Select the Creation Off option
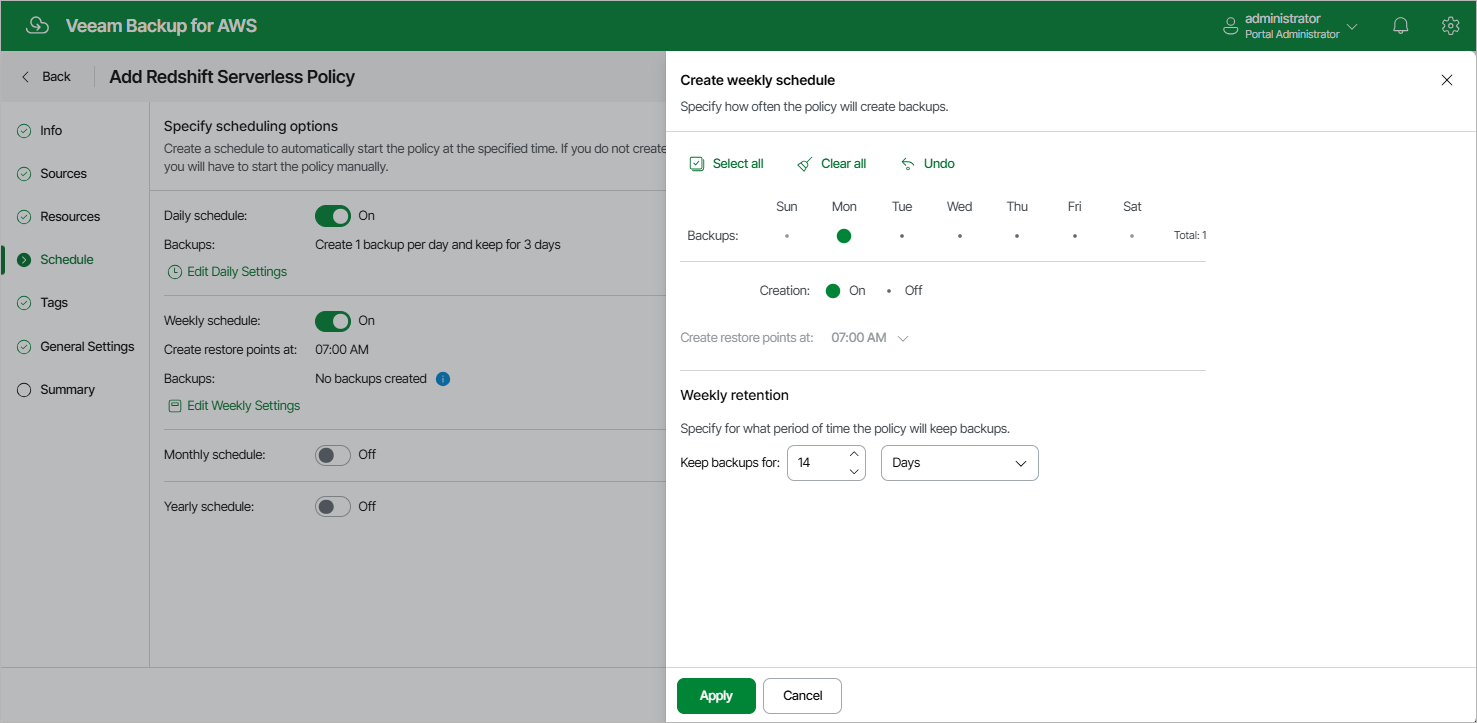1477x723 pixels. (889, 291)
